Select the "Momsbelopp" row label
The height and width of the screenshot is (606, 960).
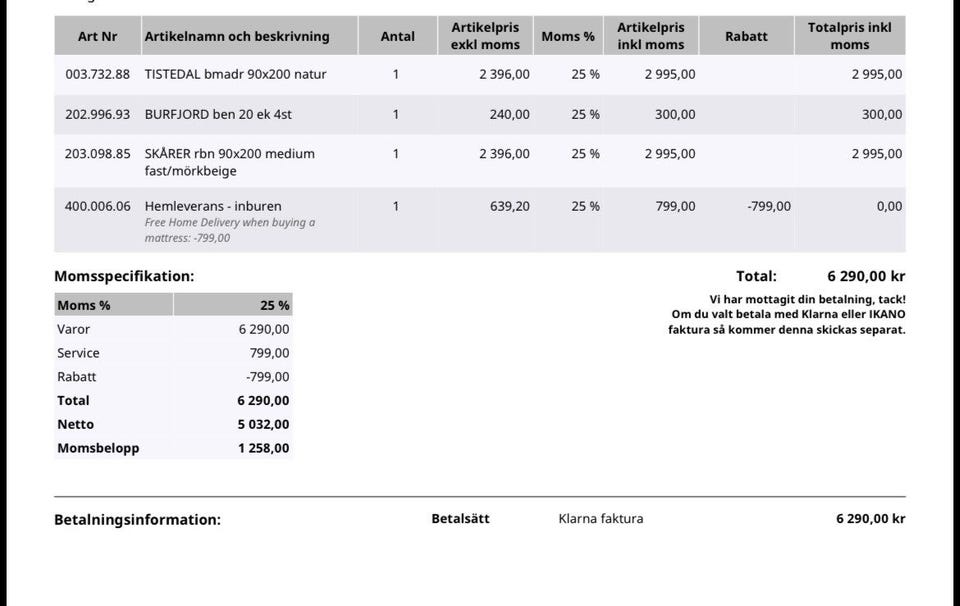(98, 448)
